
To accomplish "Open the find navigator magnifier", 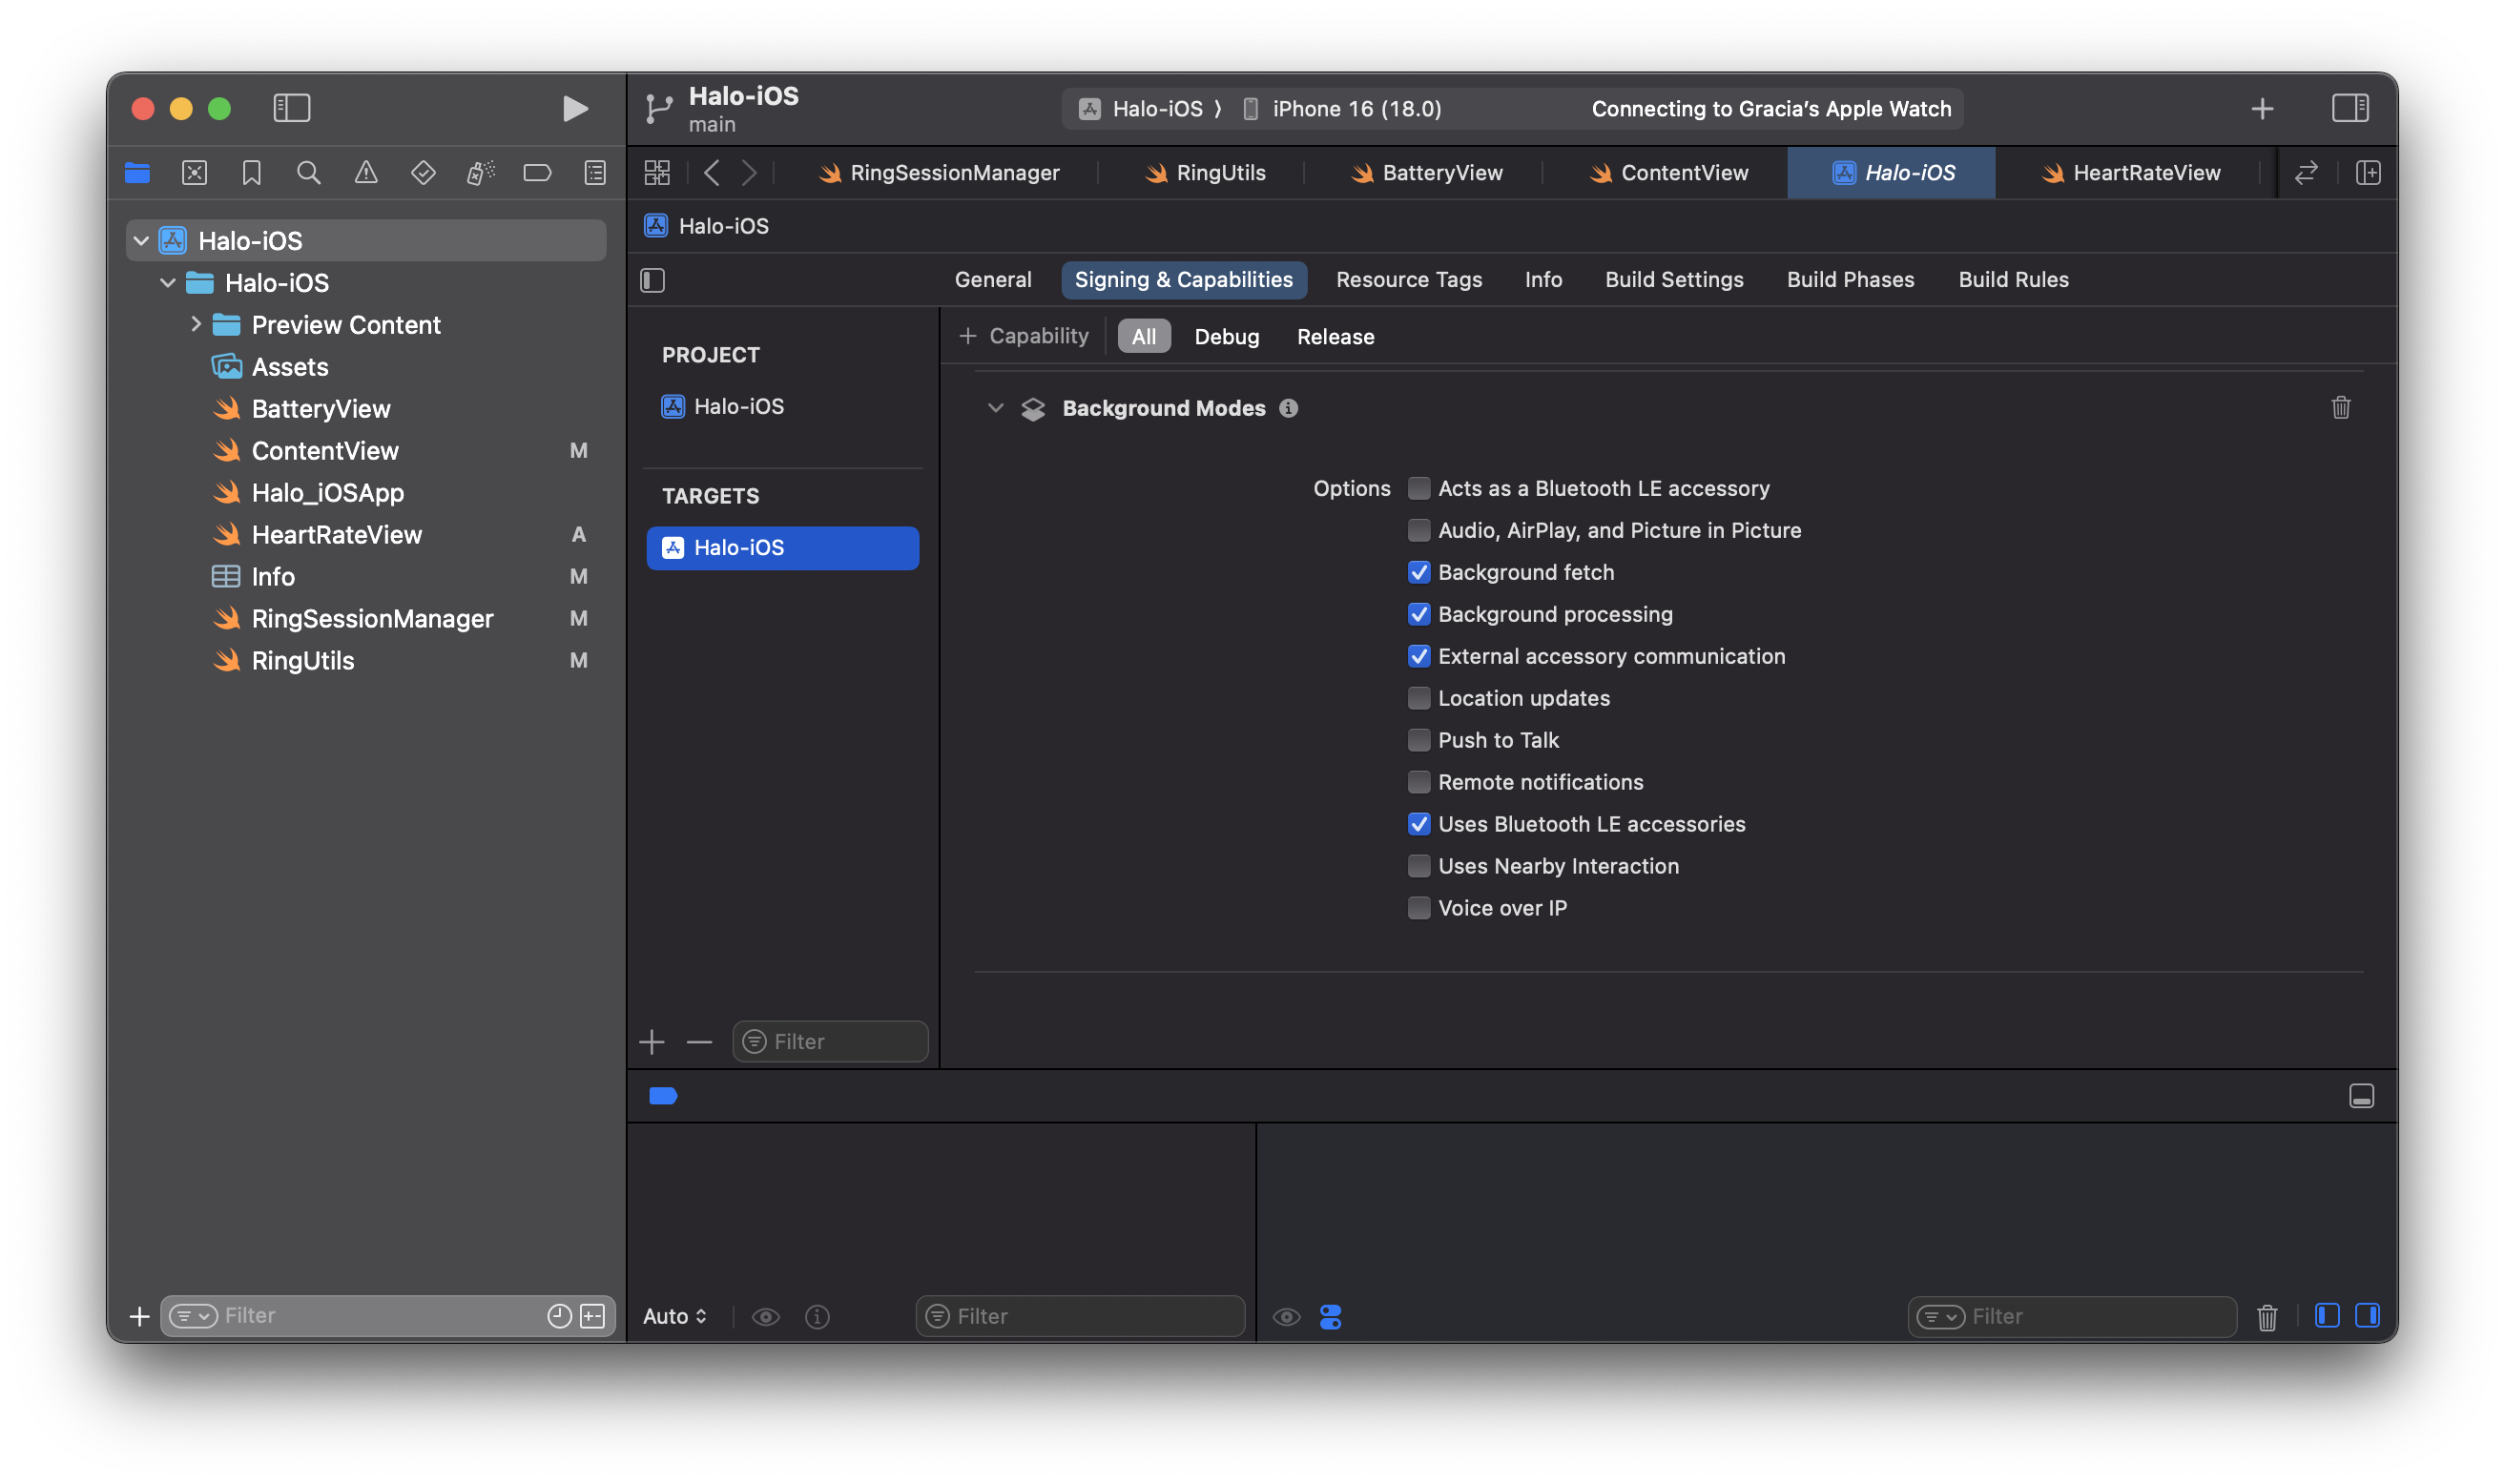I will 308,173.
